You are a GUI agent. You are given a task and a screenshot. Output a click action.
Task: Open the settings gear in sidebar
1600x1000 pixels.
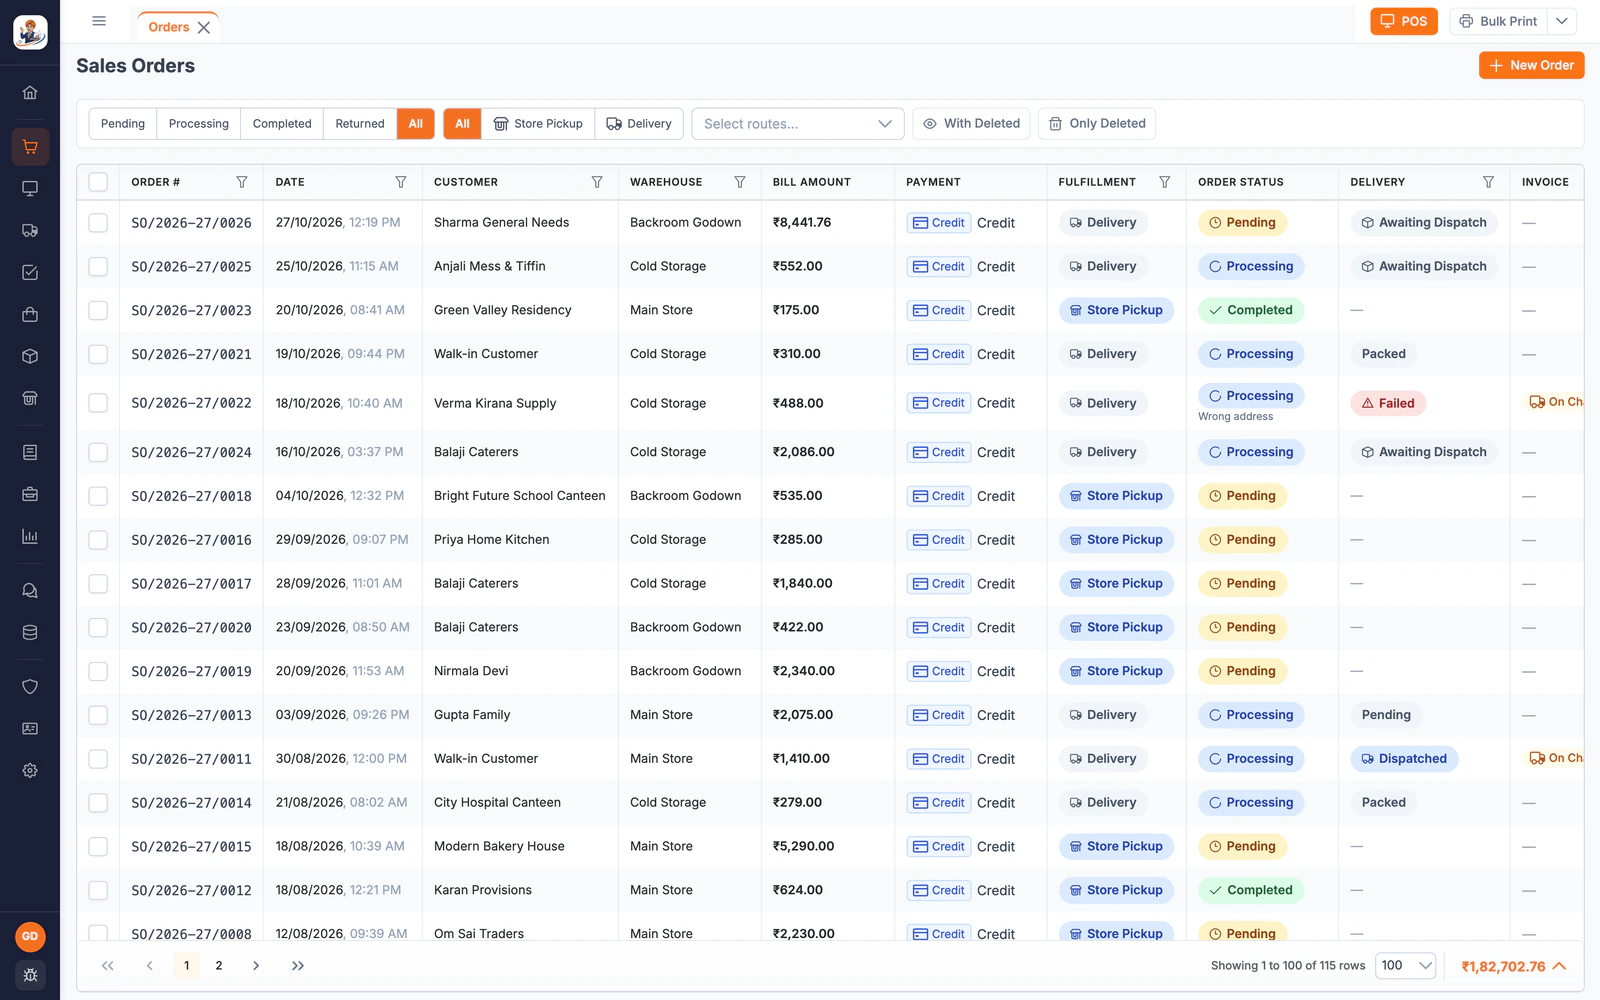point(30,771)
